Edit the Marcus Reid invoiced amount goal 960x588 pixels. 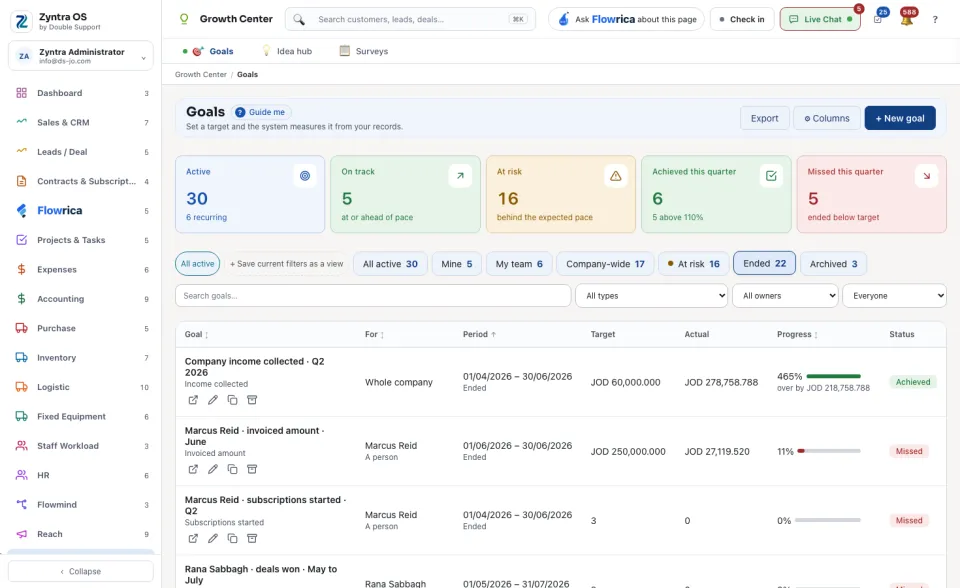pos(212,469)
